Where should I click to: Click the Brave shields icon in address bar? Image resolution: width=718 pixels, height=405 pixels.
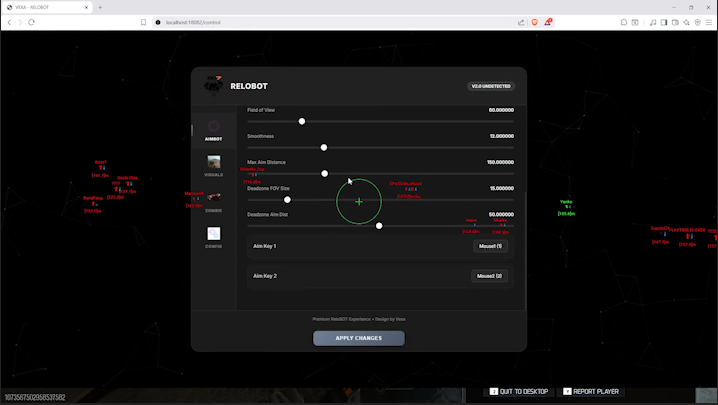pyautogui.click(x=534, y=22)
